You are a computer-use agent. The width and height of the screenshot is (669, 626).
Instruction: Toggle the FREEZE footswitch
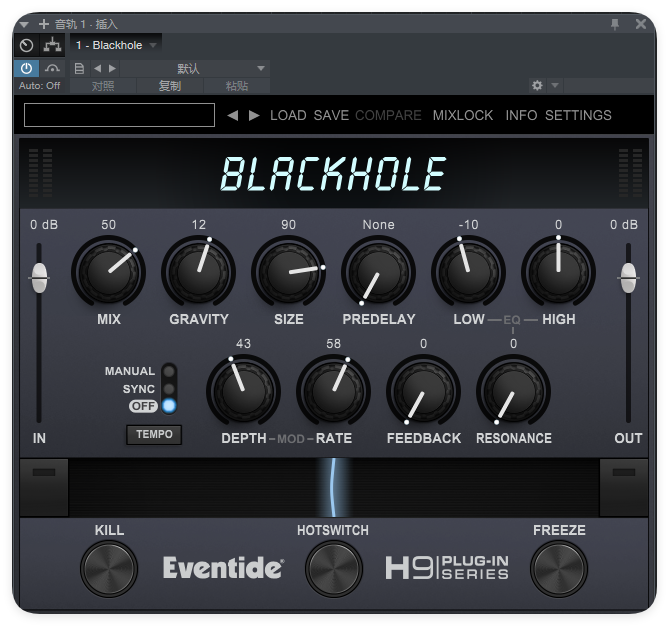[558, 569]
